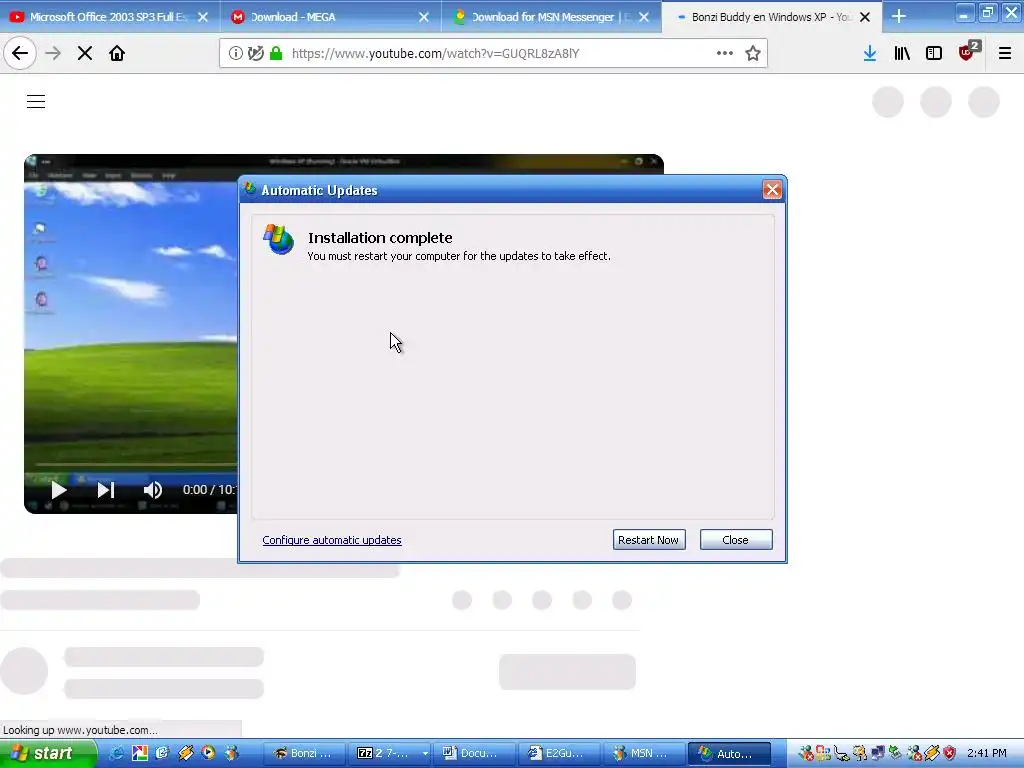Skip to the next video
Screen dimensions: 1024x768
tap(106, 490)
